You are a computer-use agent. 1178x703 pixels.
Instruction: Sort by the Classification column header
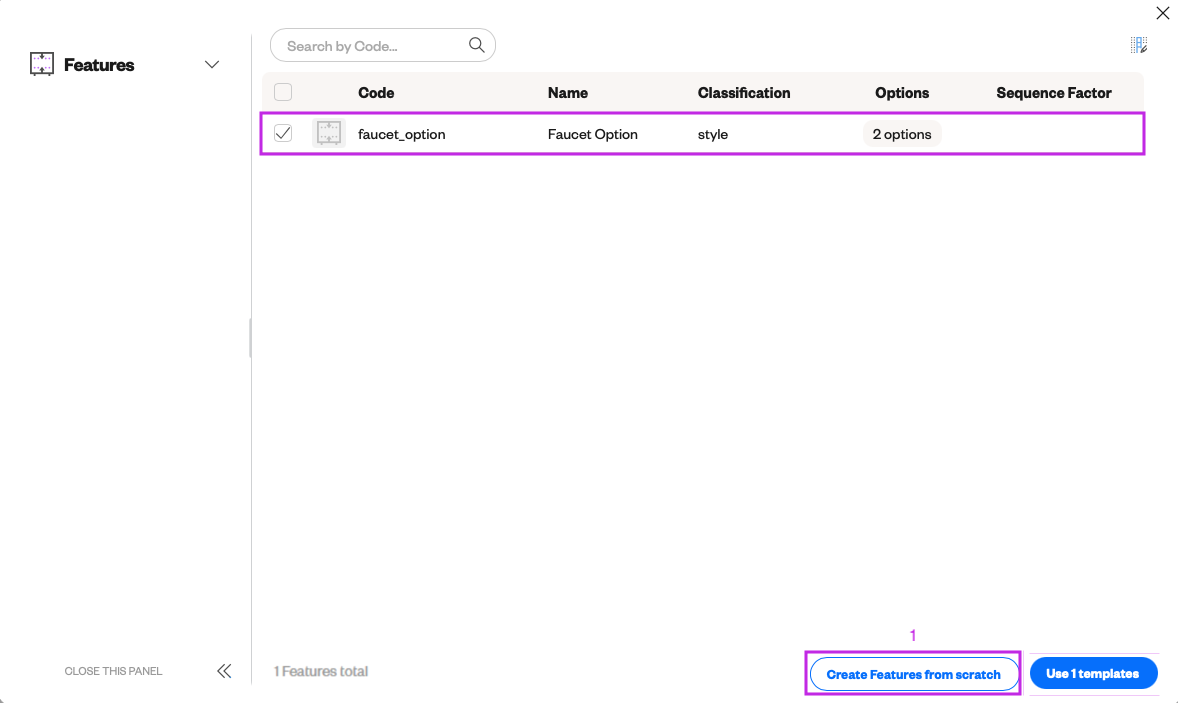(x=744, y=92)
